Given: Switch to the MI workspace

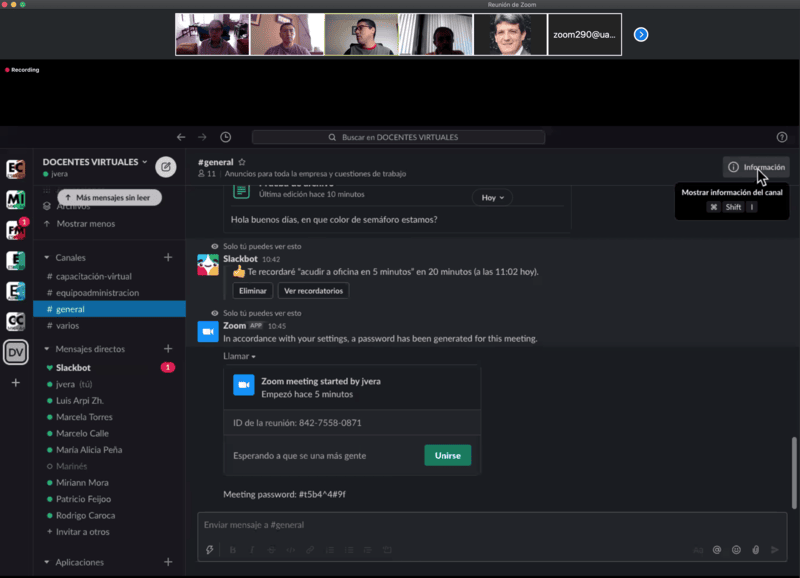Looking at the screenshot, I should click(x=16, y=199).
